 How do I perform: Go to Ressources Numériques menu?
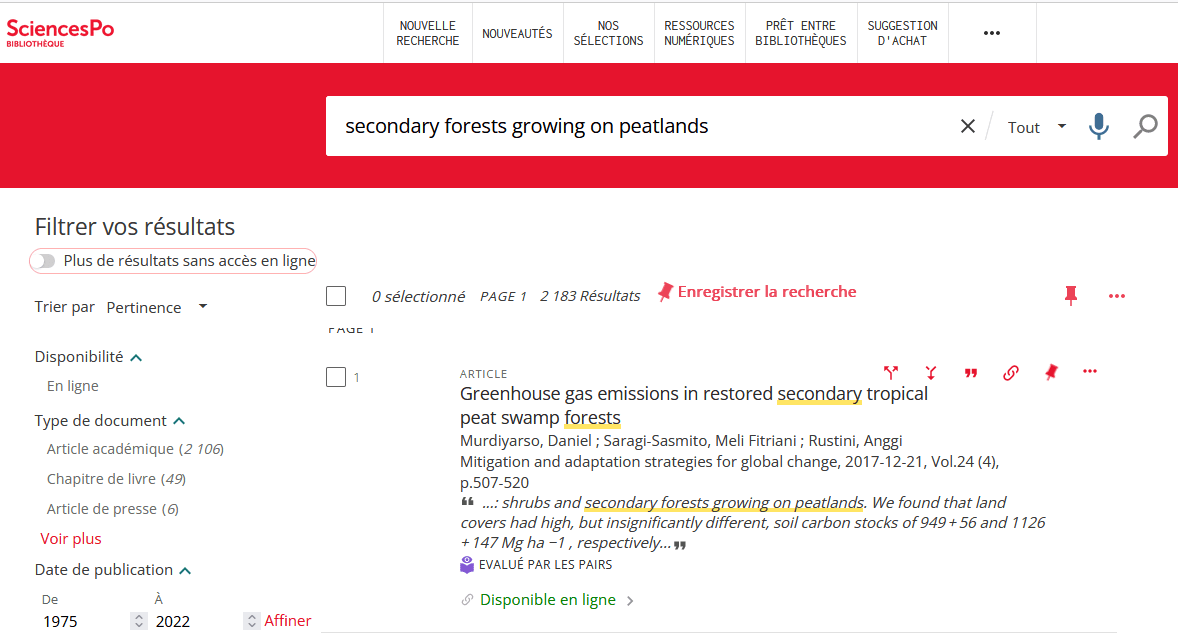699,33
